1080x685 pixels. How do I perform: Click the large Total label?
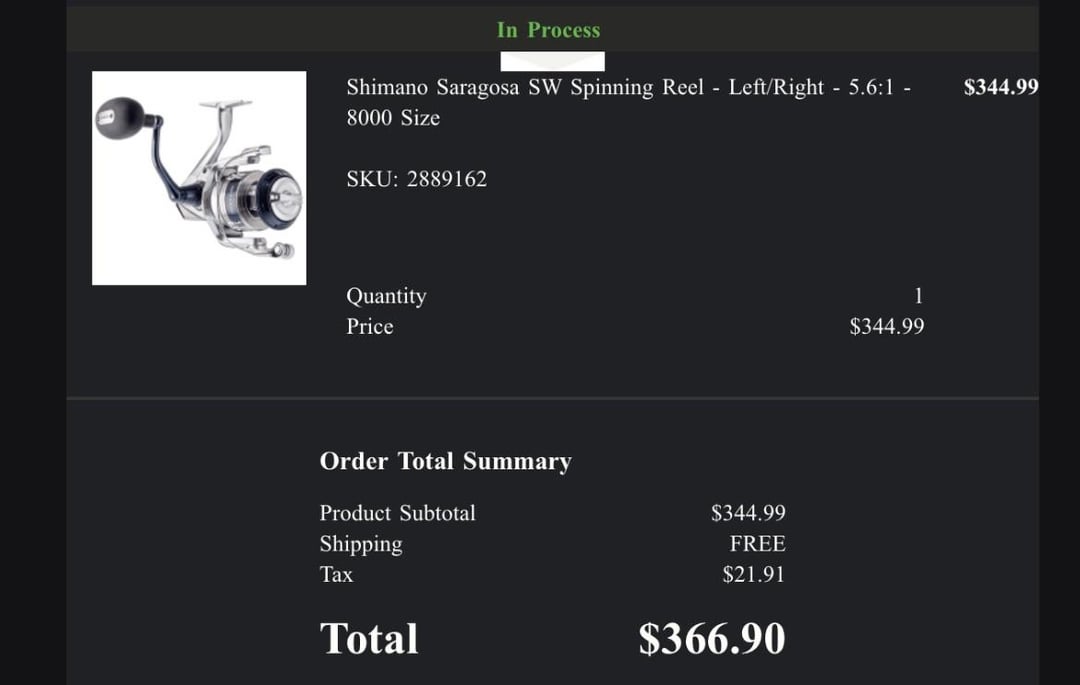click(369, 639)
